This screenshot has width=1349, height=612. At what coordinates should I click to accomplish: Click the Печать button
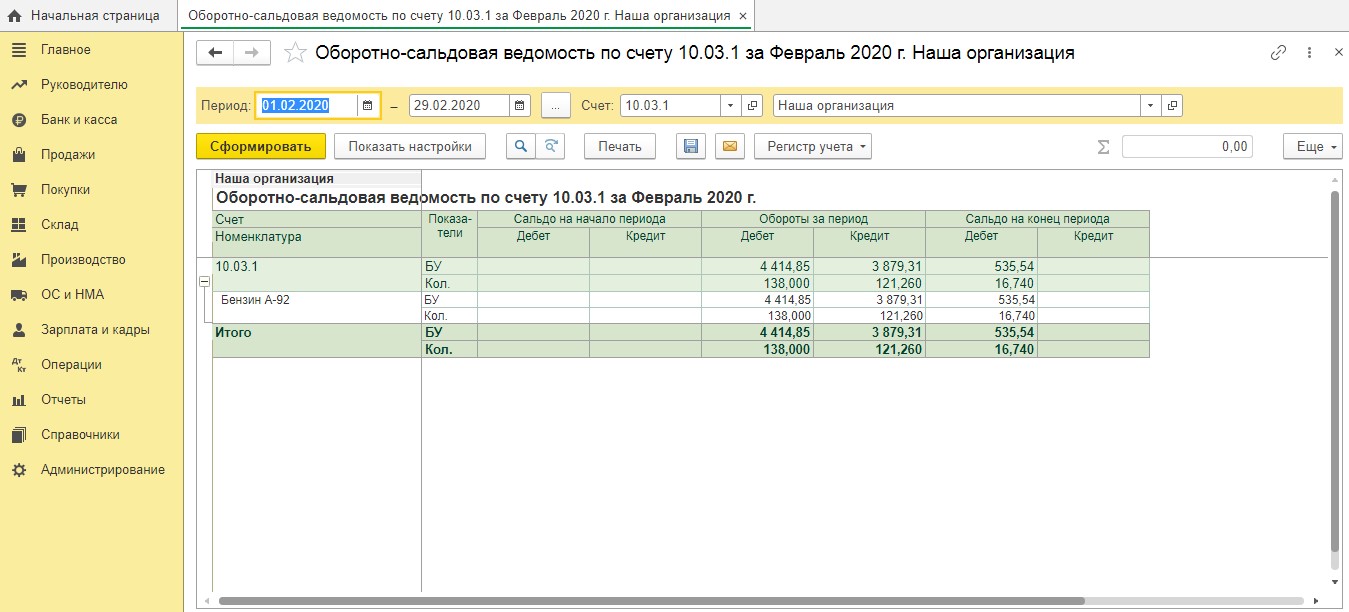click(x=620, y=146)
